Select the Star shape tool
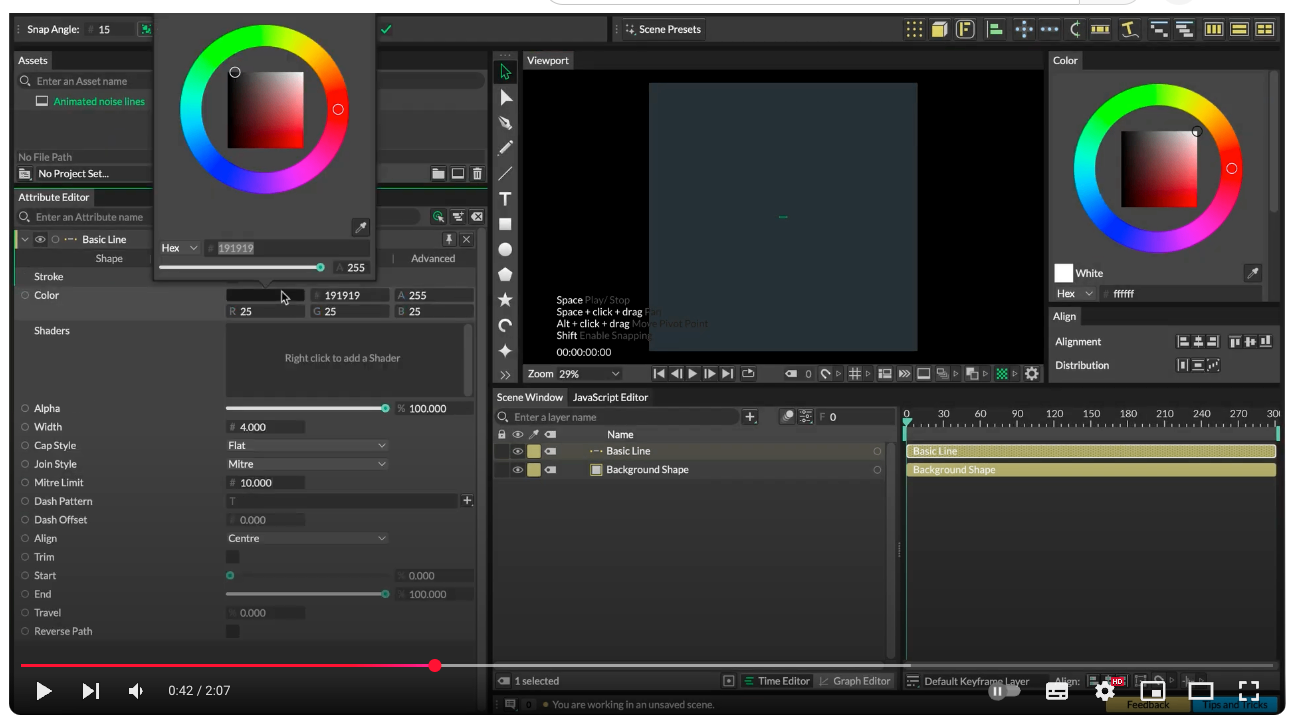The height and width of the screenshot is (724, 1305). click(506, 300)
